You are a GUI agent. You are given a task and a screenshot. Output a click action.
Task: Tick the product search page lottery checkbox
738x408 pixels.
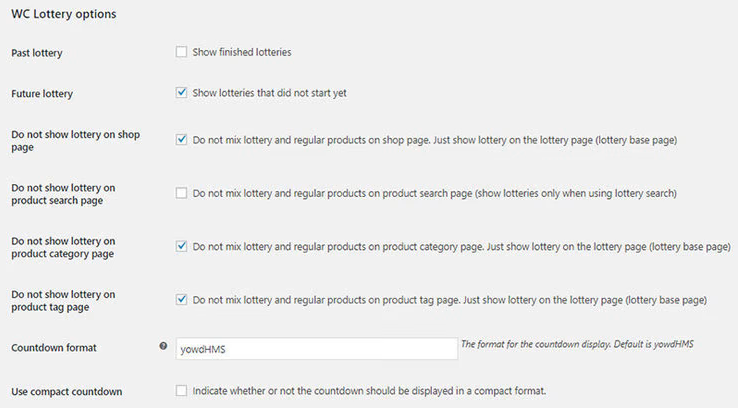point(181,193)
